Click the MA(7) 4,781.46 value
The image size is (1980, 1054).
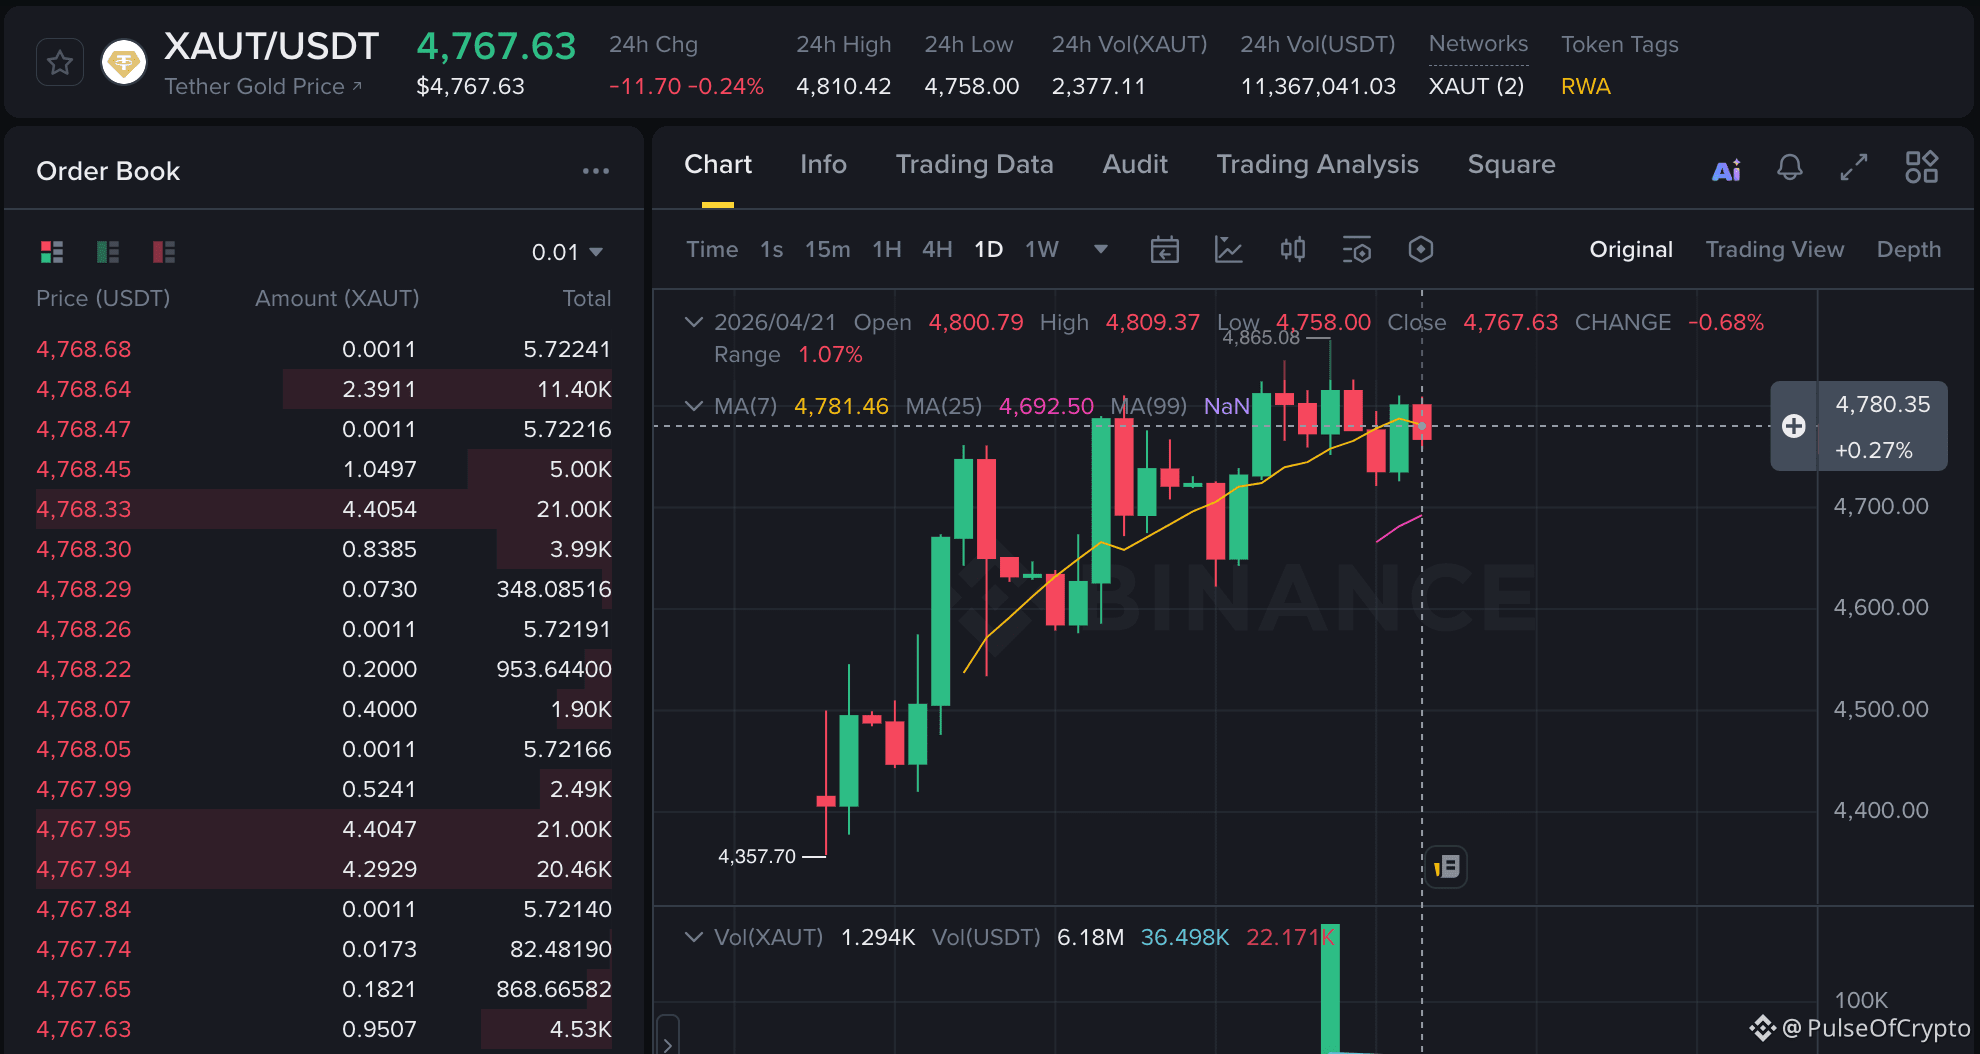(x=841, y=406)
